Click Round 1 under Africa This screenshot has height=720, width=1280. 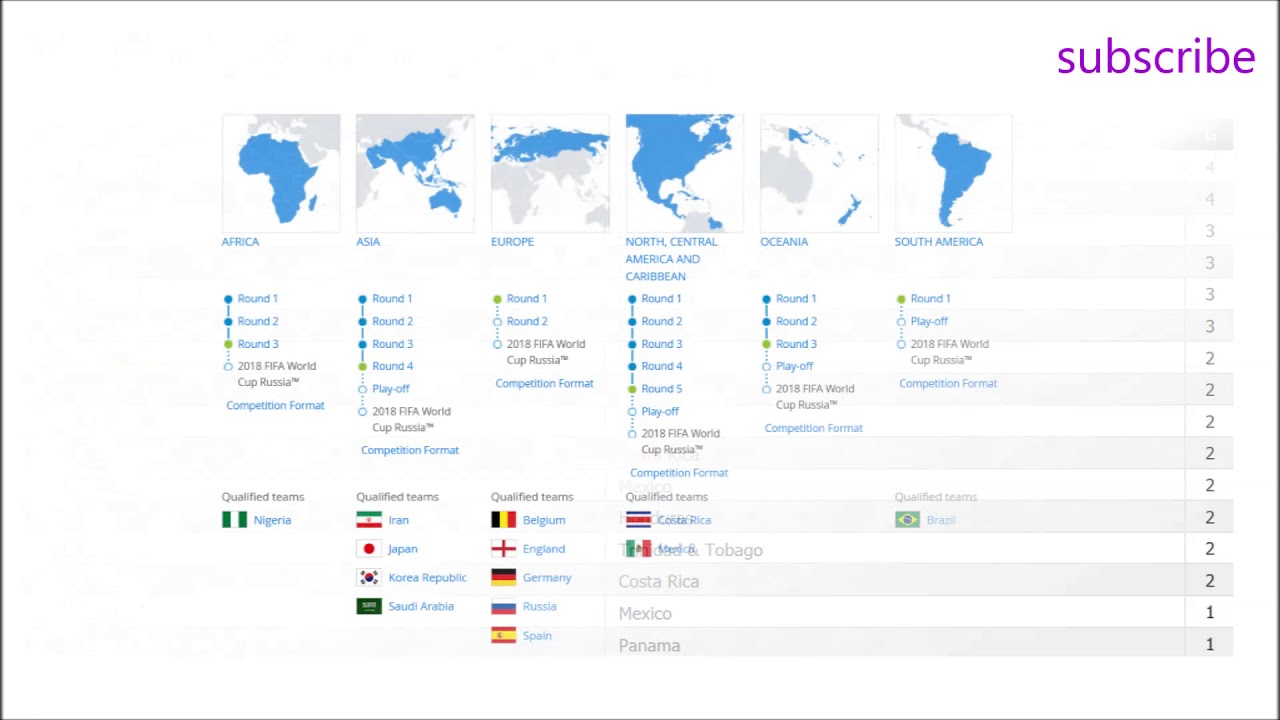(x=258, y=299)
